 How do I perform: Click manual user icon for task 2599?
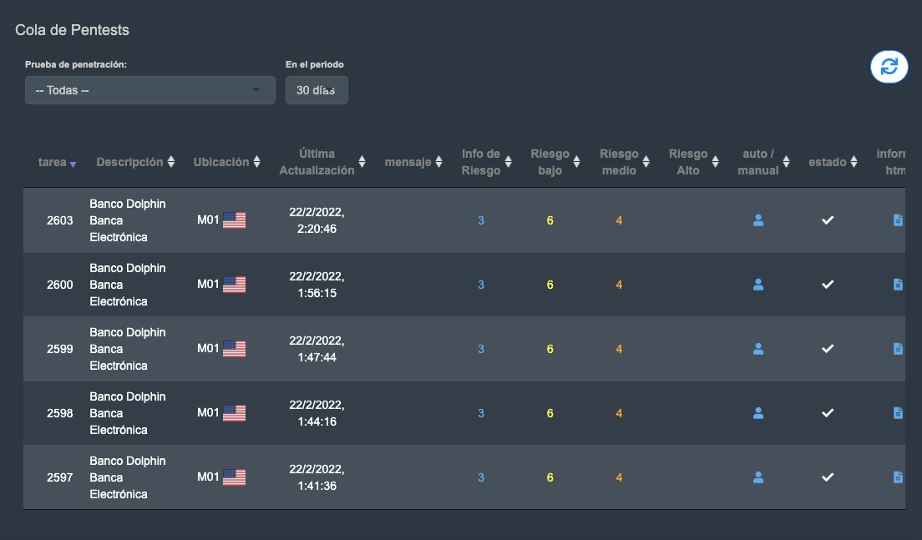coord(759,349)
